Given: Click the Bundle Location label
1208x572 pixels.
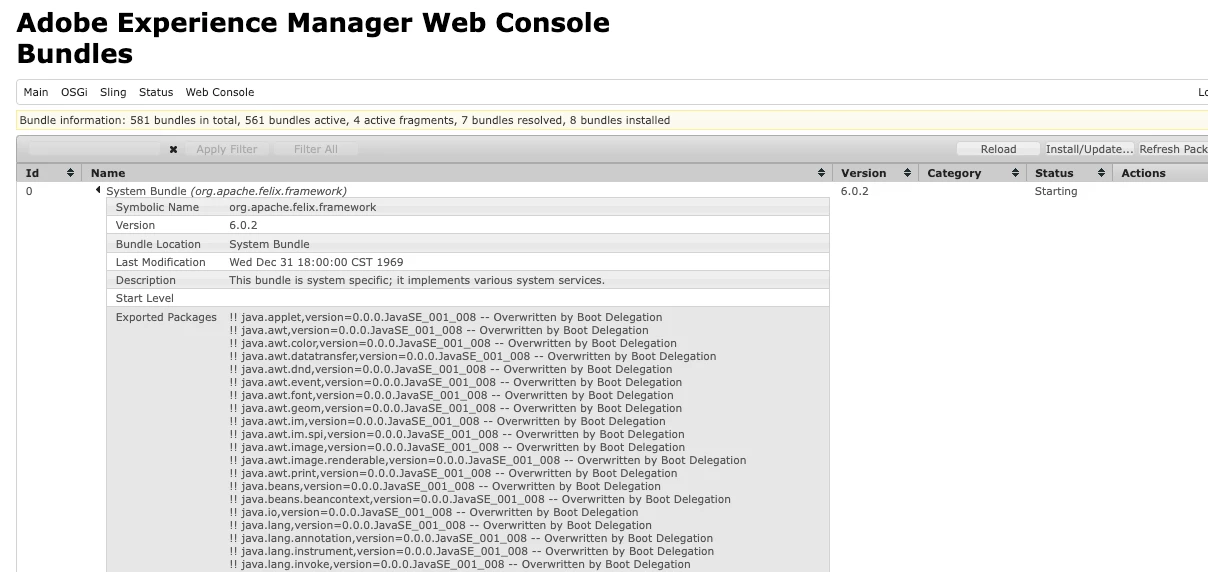Looking at the screenshot, I should point(160,244).
